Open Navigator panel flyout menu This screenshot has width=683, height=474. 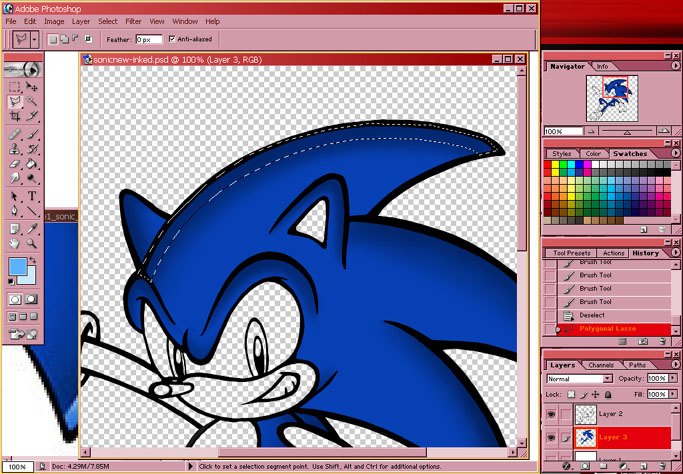coord(676,66)
